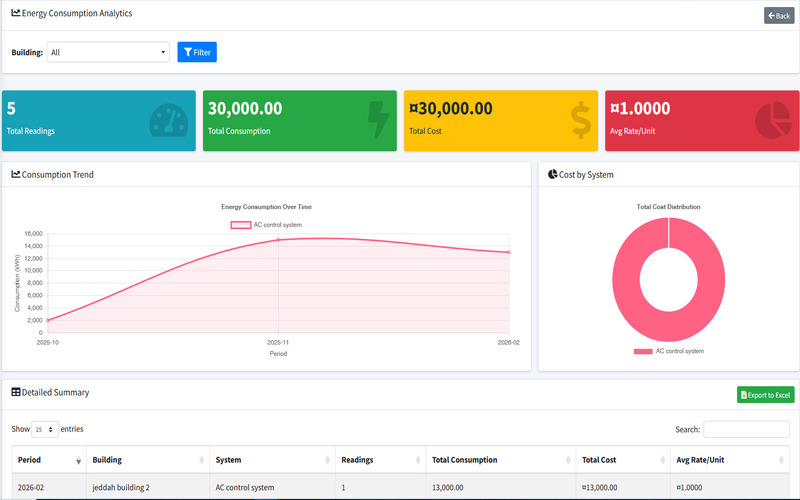Click the ¤30,000.00 Total Cost value

coord(451,108)
